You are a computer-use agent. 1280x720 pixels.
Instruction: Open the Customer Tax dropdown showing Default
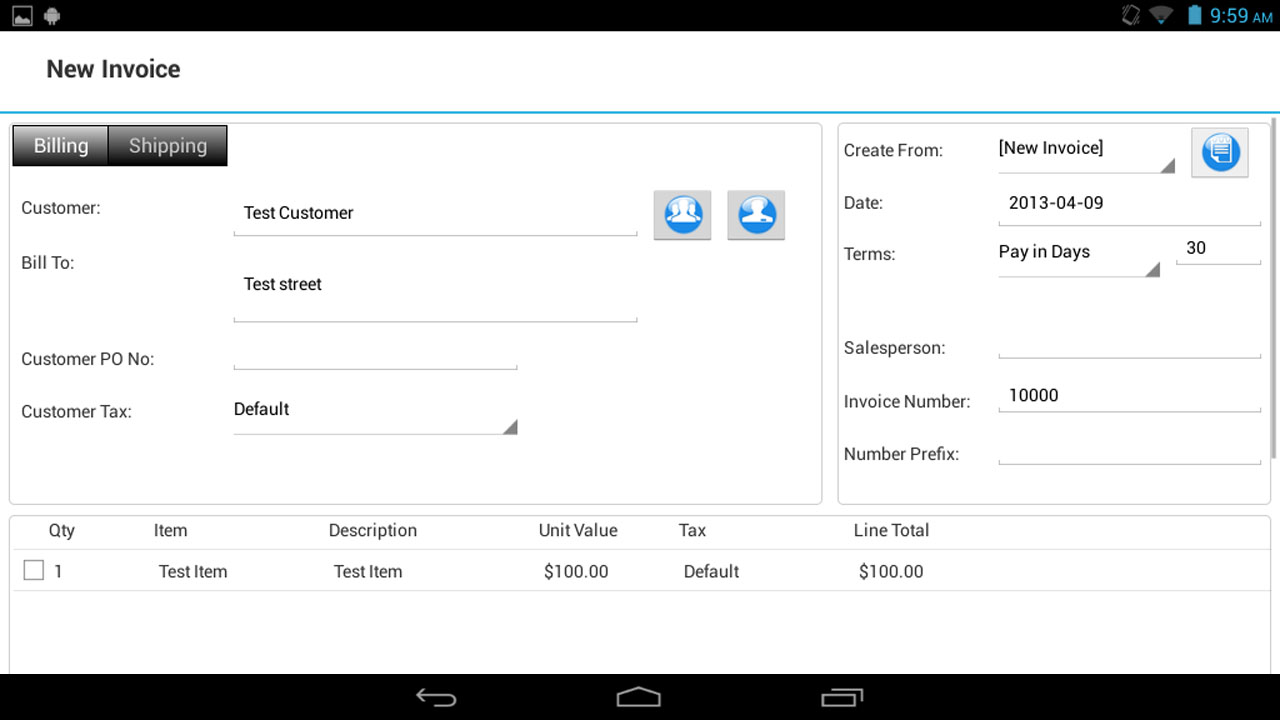tap(374, 412)
